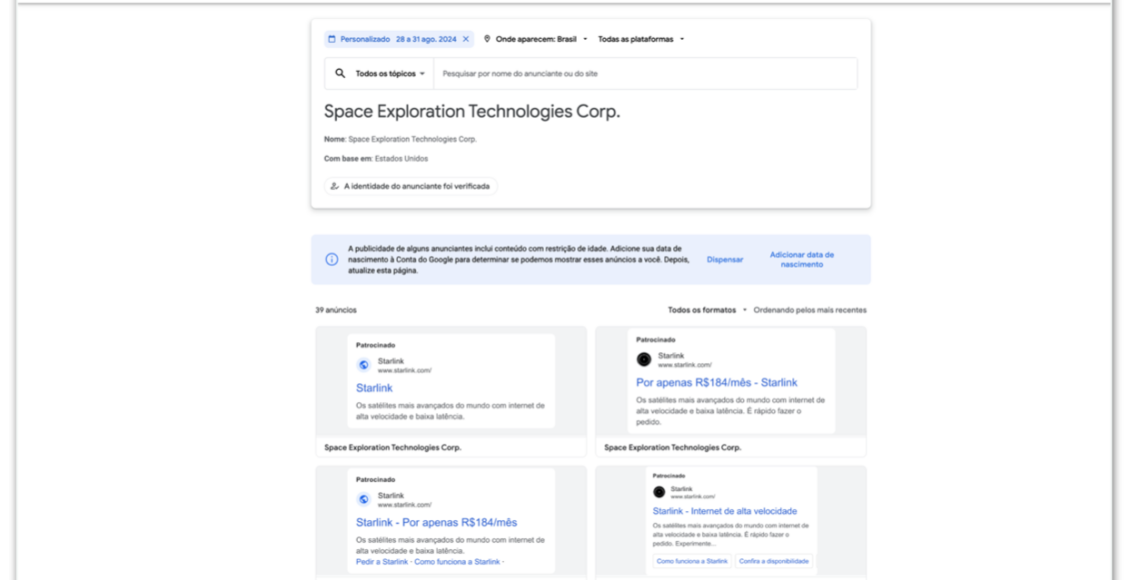Click Nome: Space Exploration Technologies Corp. line
The width and height of the screenshot is (1130, 580).
click(400, 139)
